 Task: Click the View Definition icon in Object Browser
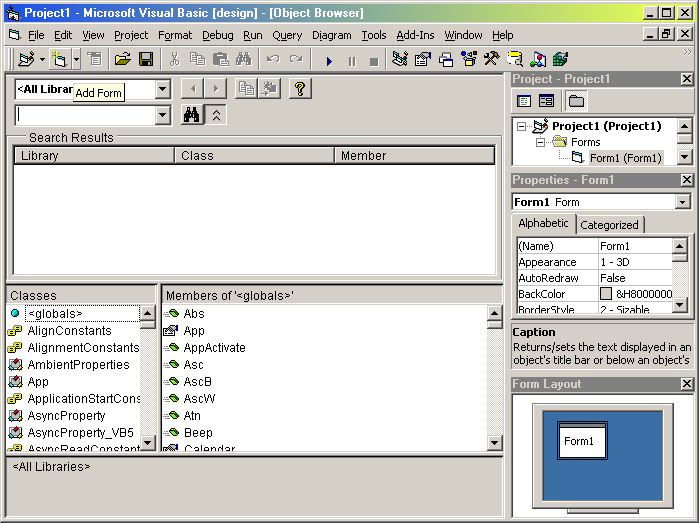pyautogui.click(x=269, y=89)
